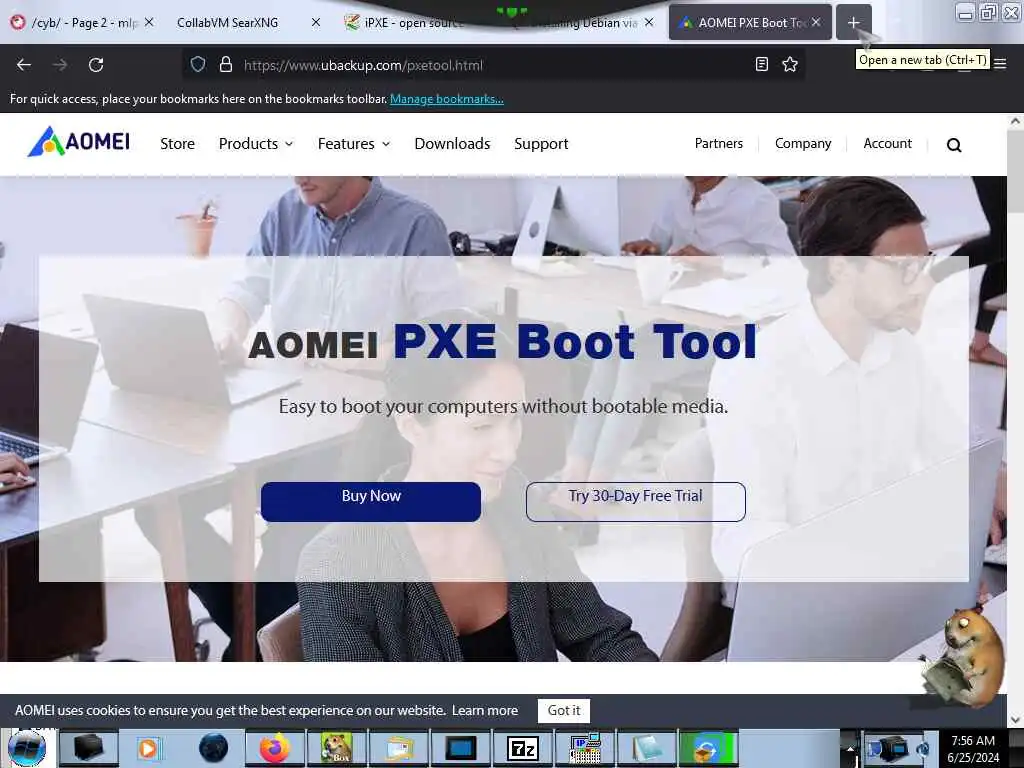Viewport: 1024px width, 768px height.
Task: Launch the media player taskbar icon
Action: pos(150,748)
